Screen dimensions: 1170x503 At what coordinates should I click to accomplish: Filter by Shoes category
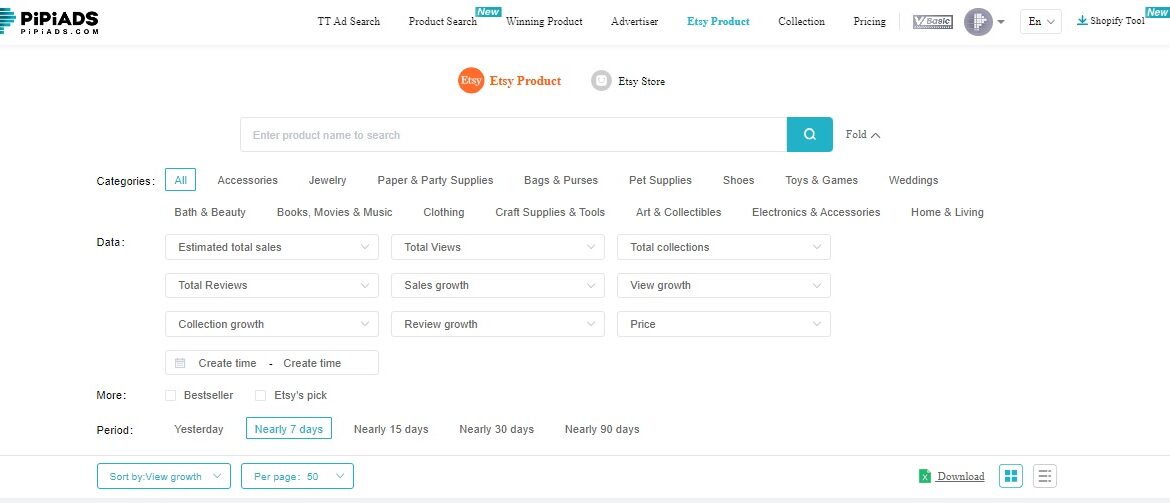[x=739, y=180]
